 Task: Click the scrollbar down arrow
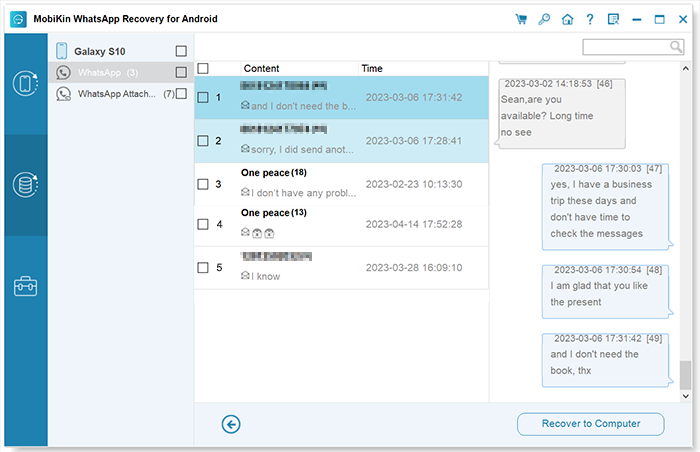click(x=686, y=396)
